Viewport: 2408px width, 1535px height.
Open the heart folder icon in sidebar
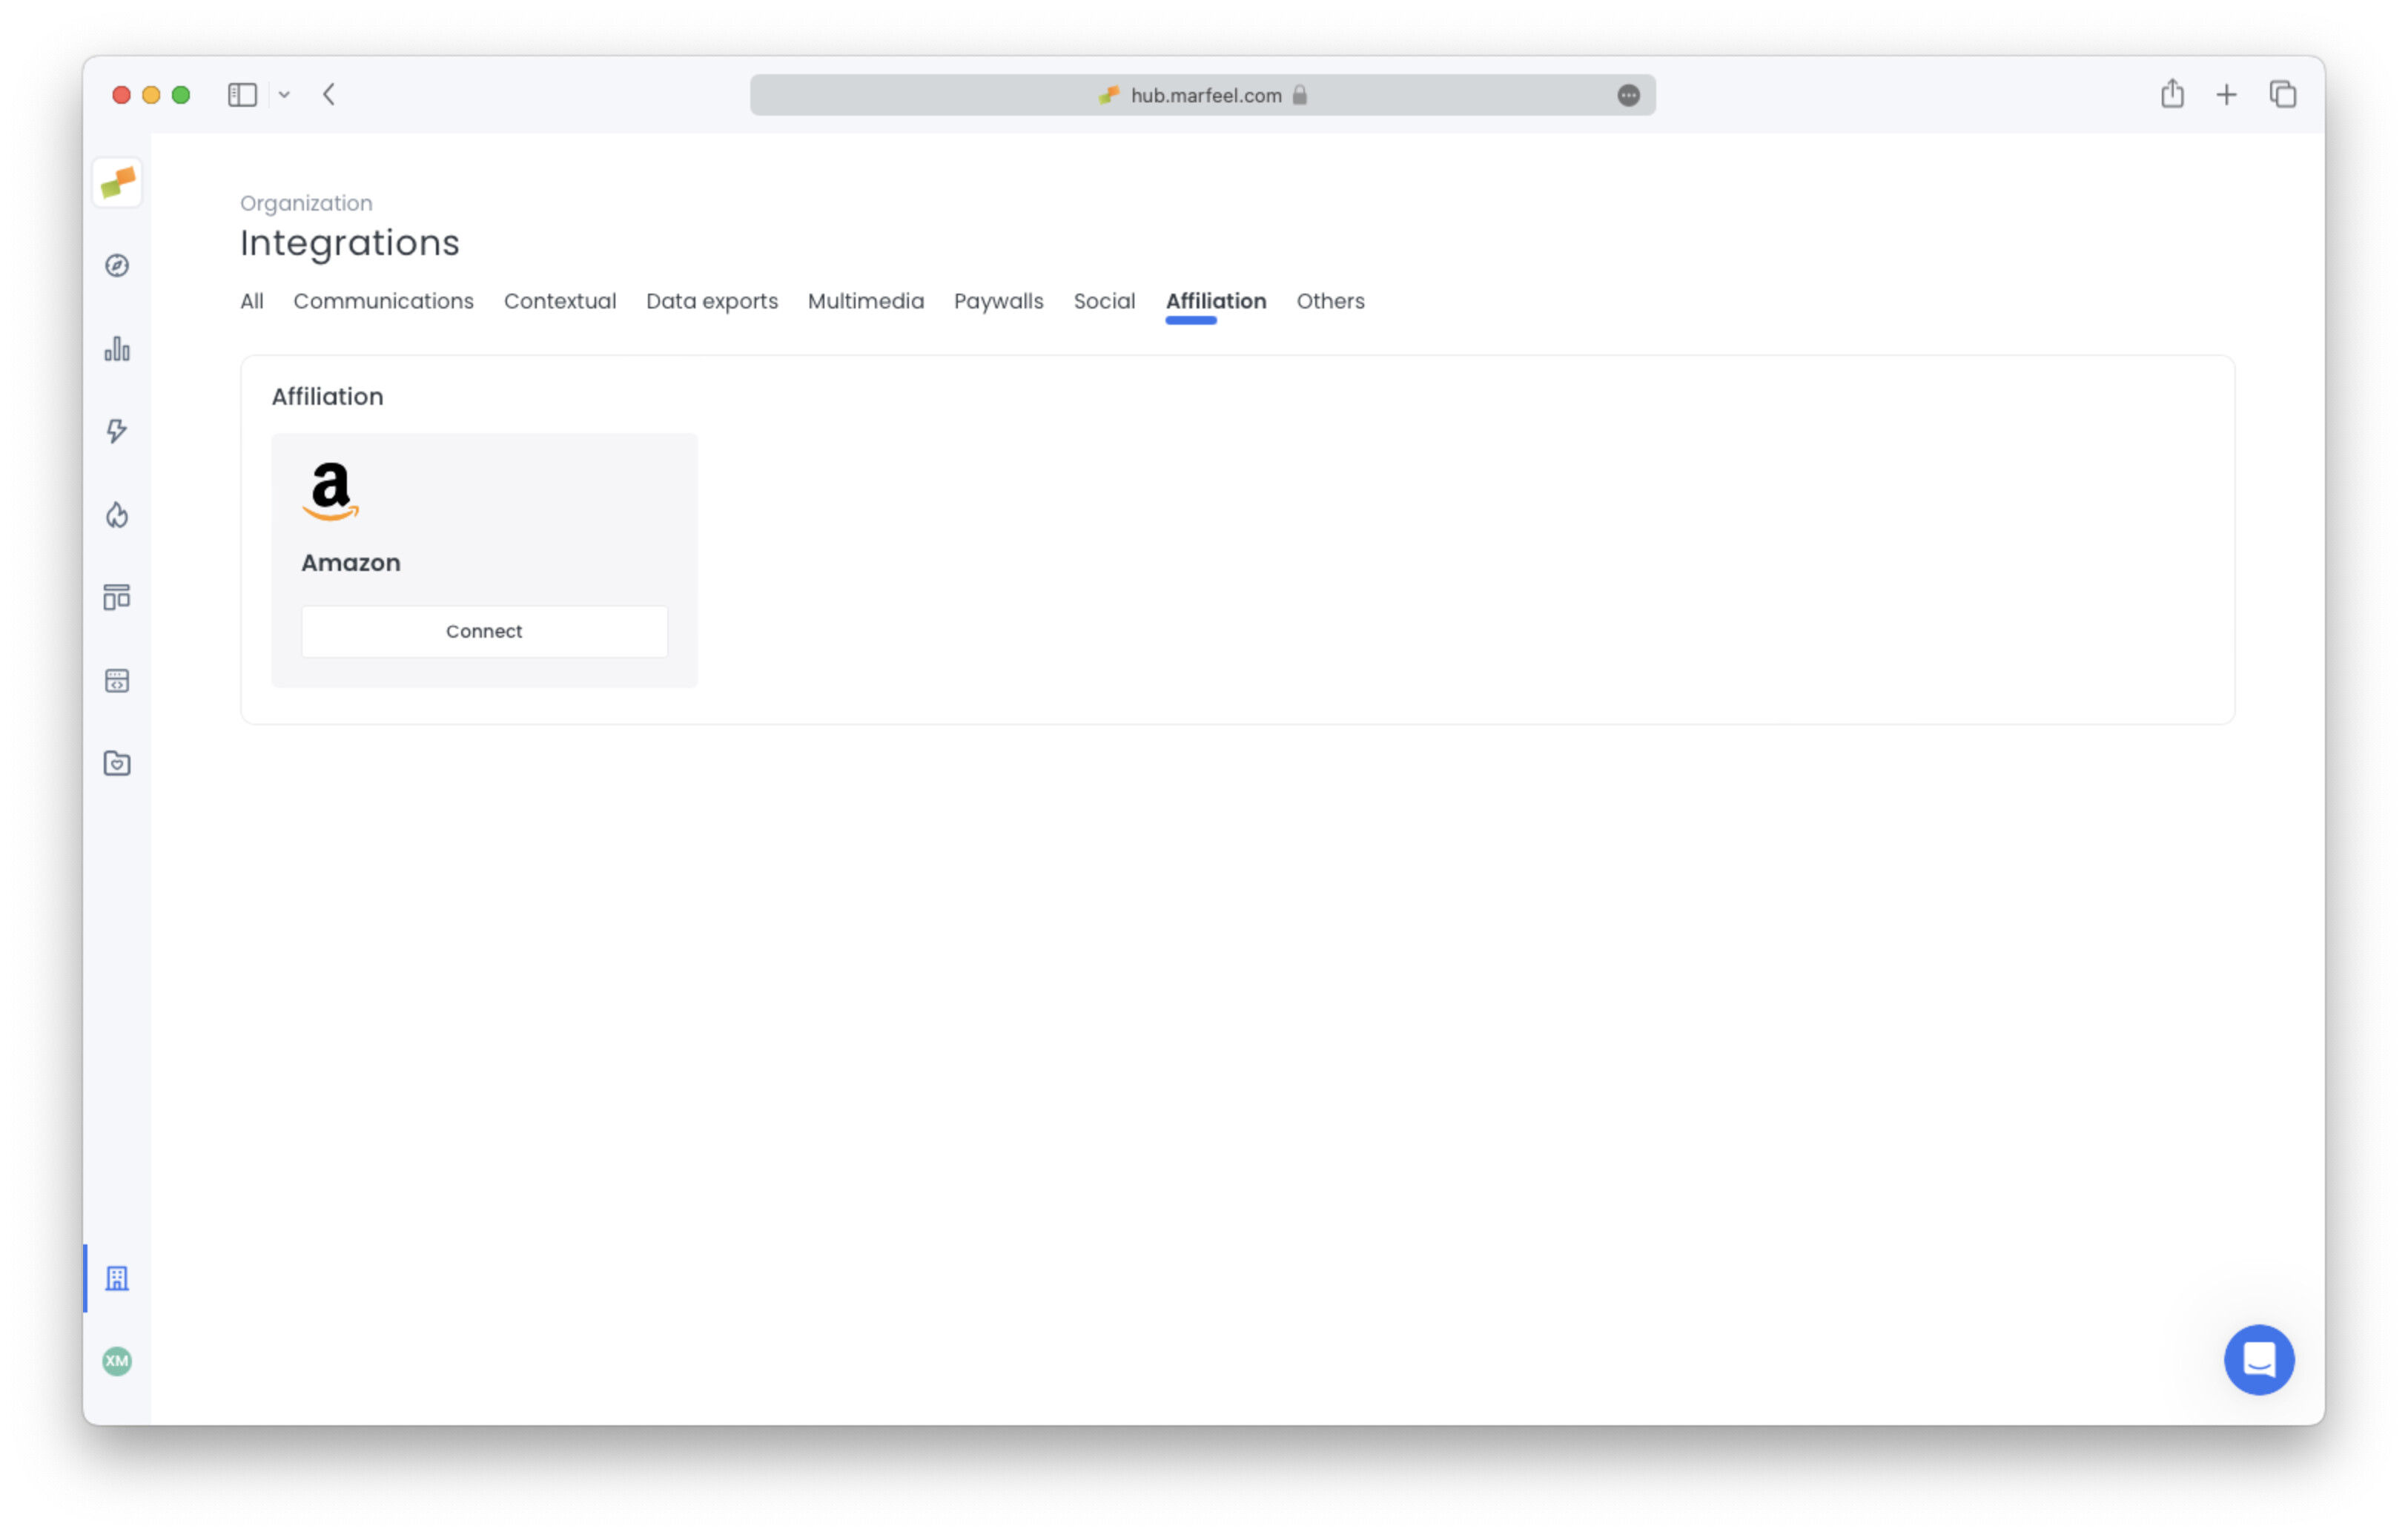117,764
